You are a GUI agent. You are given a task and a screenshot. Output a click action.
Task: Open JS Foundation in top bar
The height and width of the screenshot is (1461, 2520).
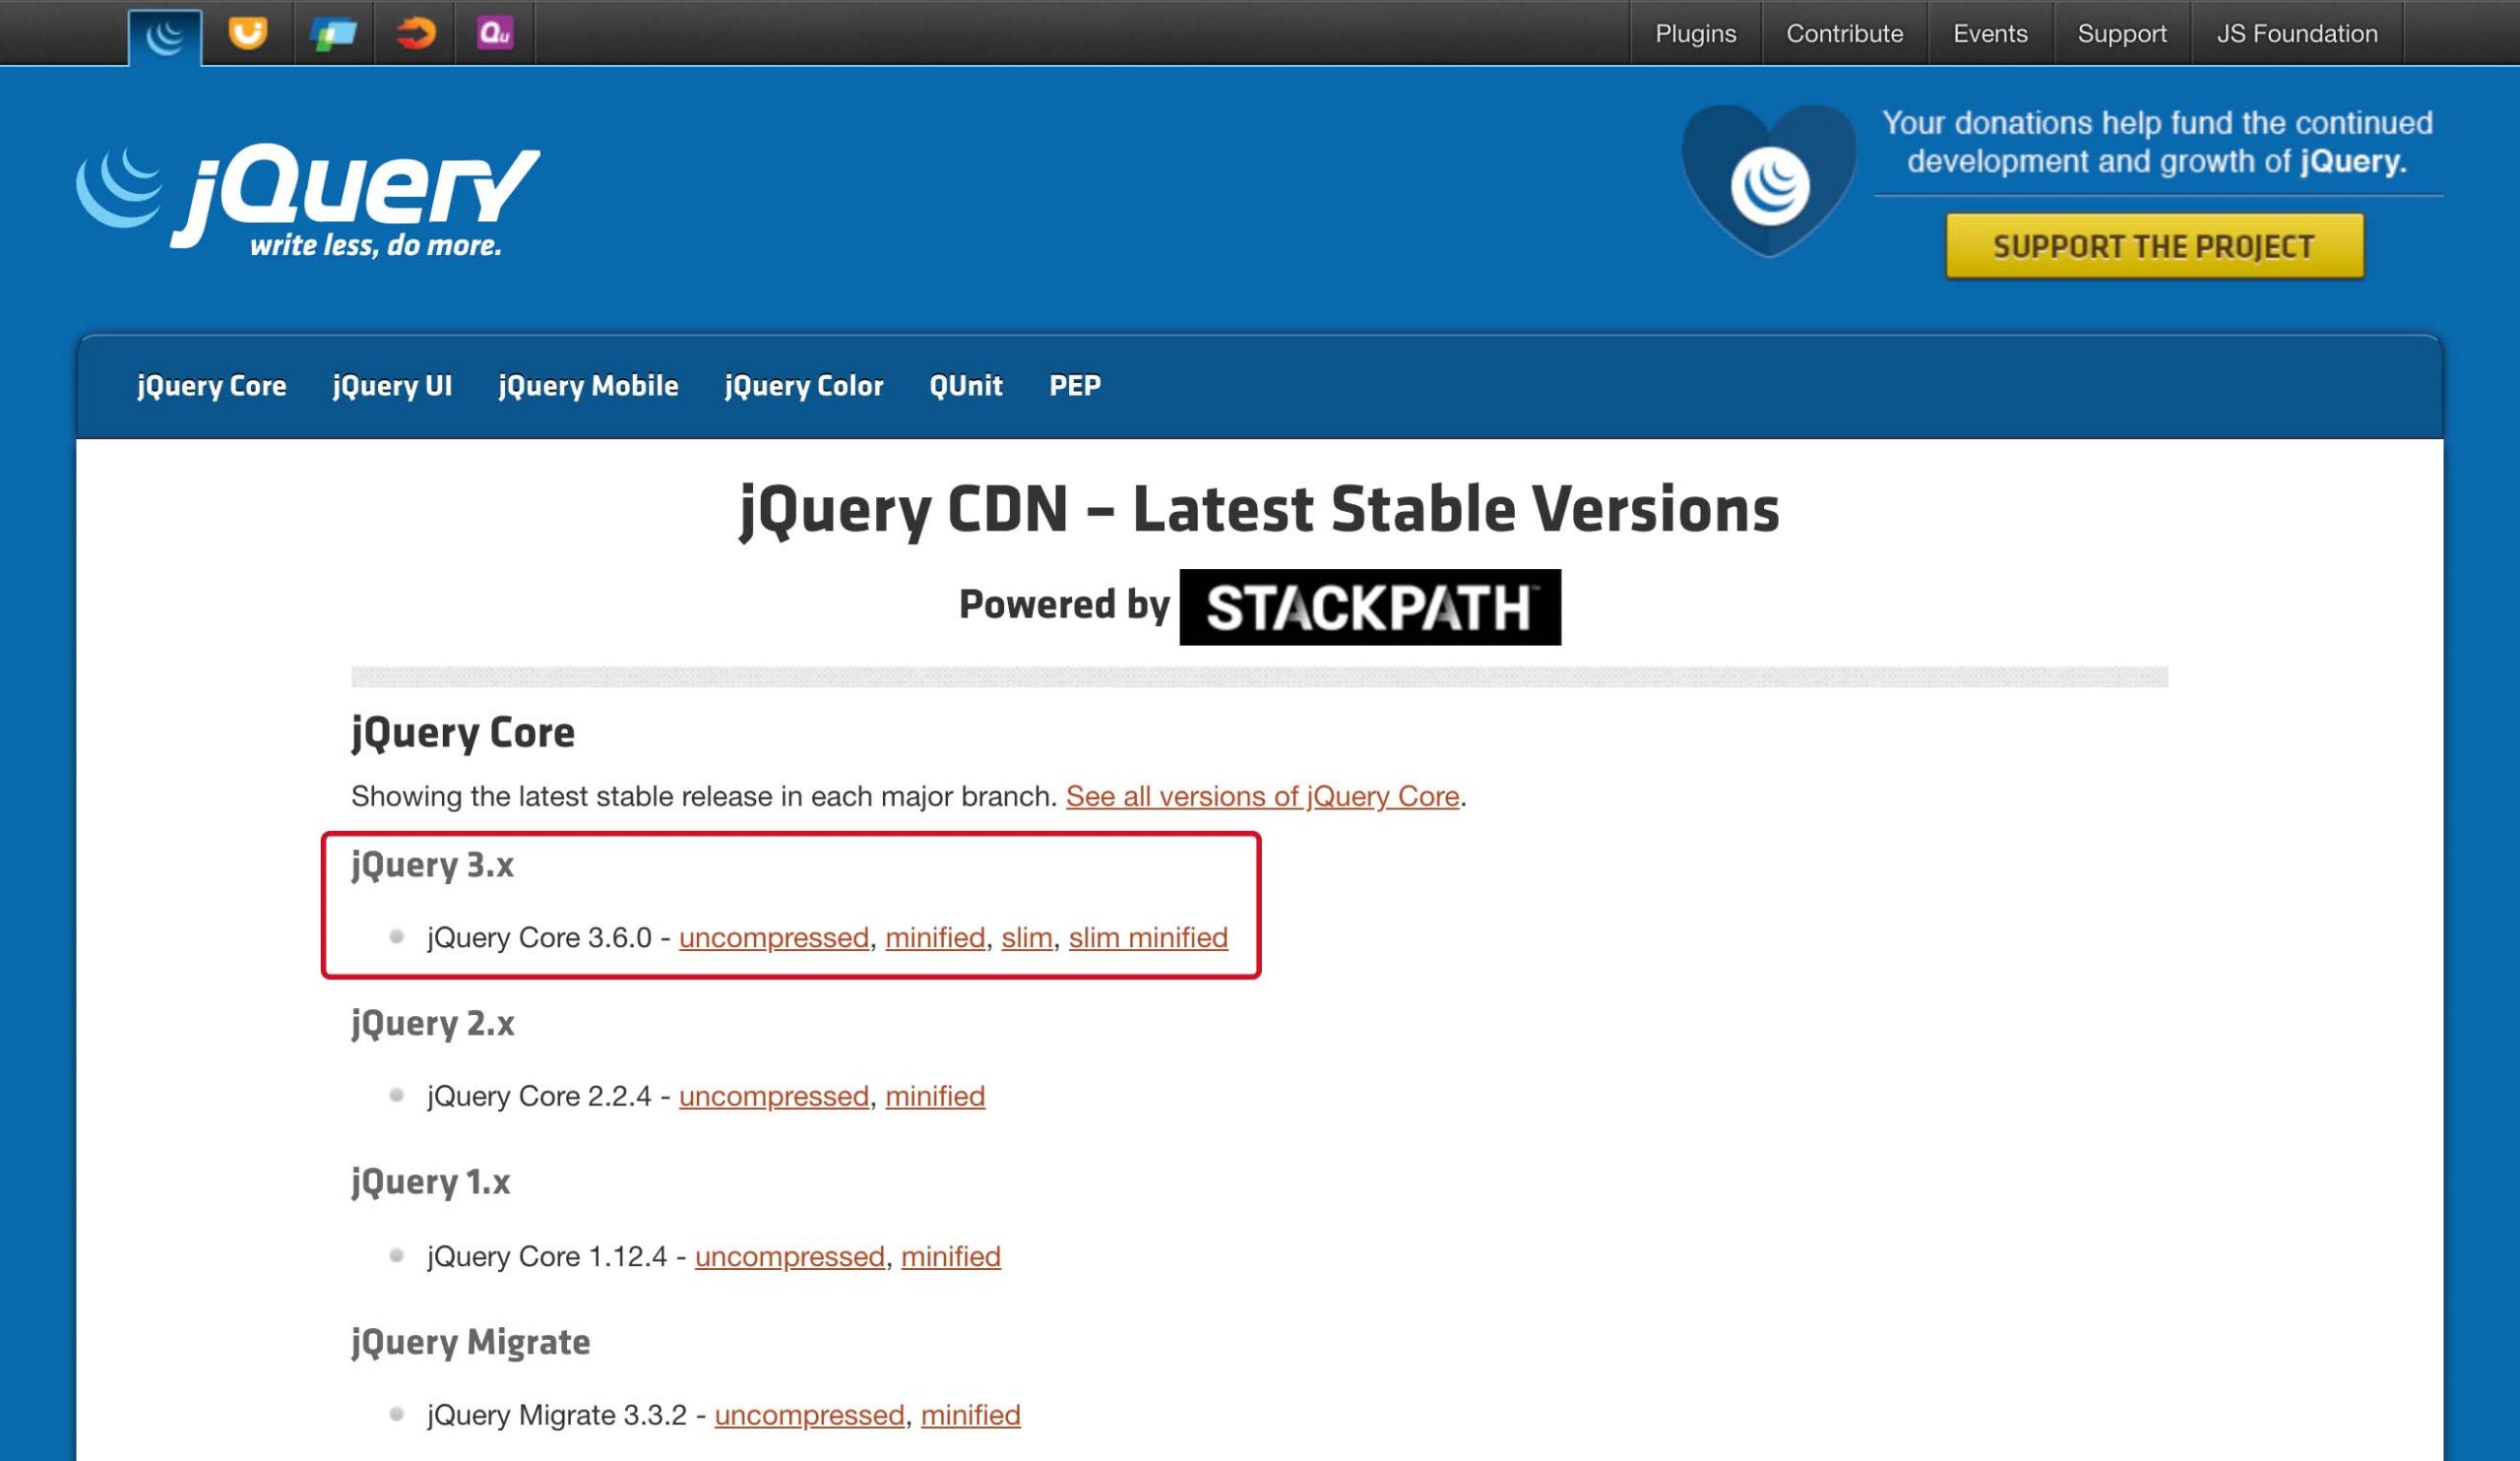click(x=2296, y=34)
